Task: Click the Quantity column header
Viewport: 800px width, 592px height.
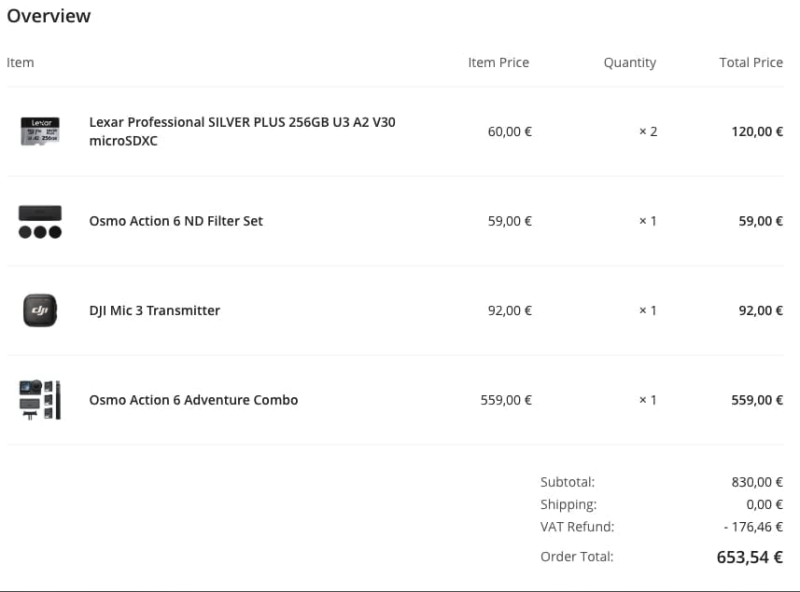Action: click(629, 62)
